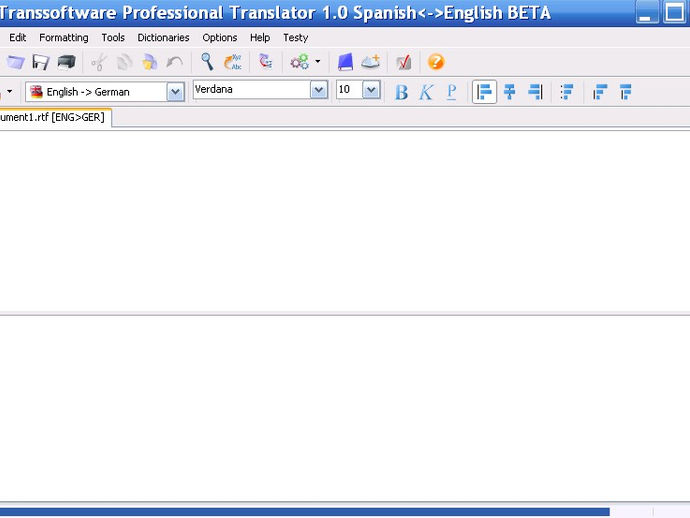Image resolution: width=690 pixels, height=518 pixels.
Task: Toggle underline with the P button
Action: pyautogui.click(x=451, y=92)
